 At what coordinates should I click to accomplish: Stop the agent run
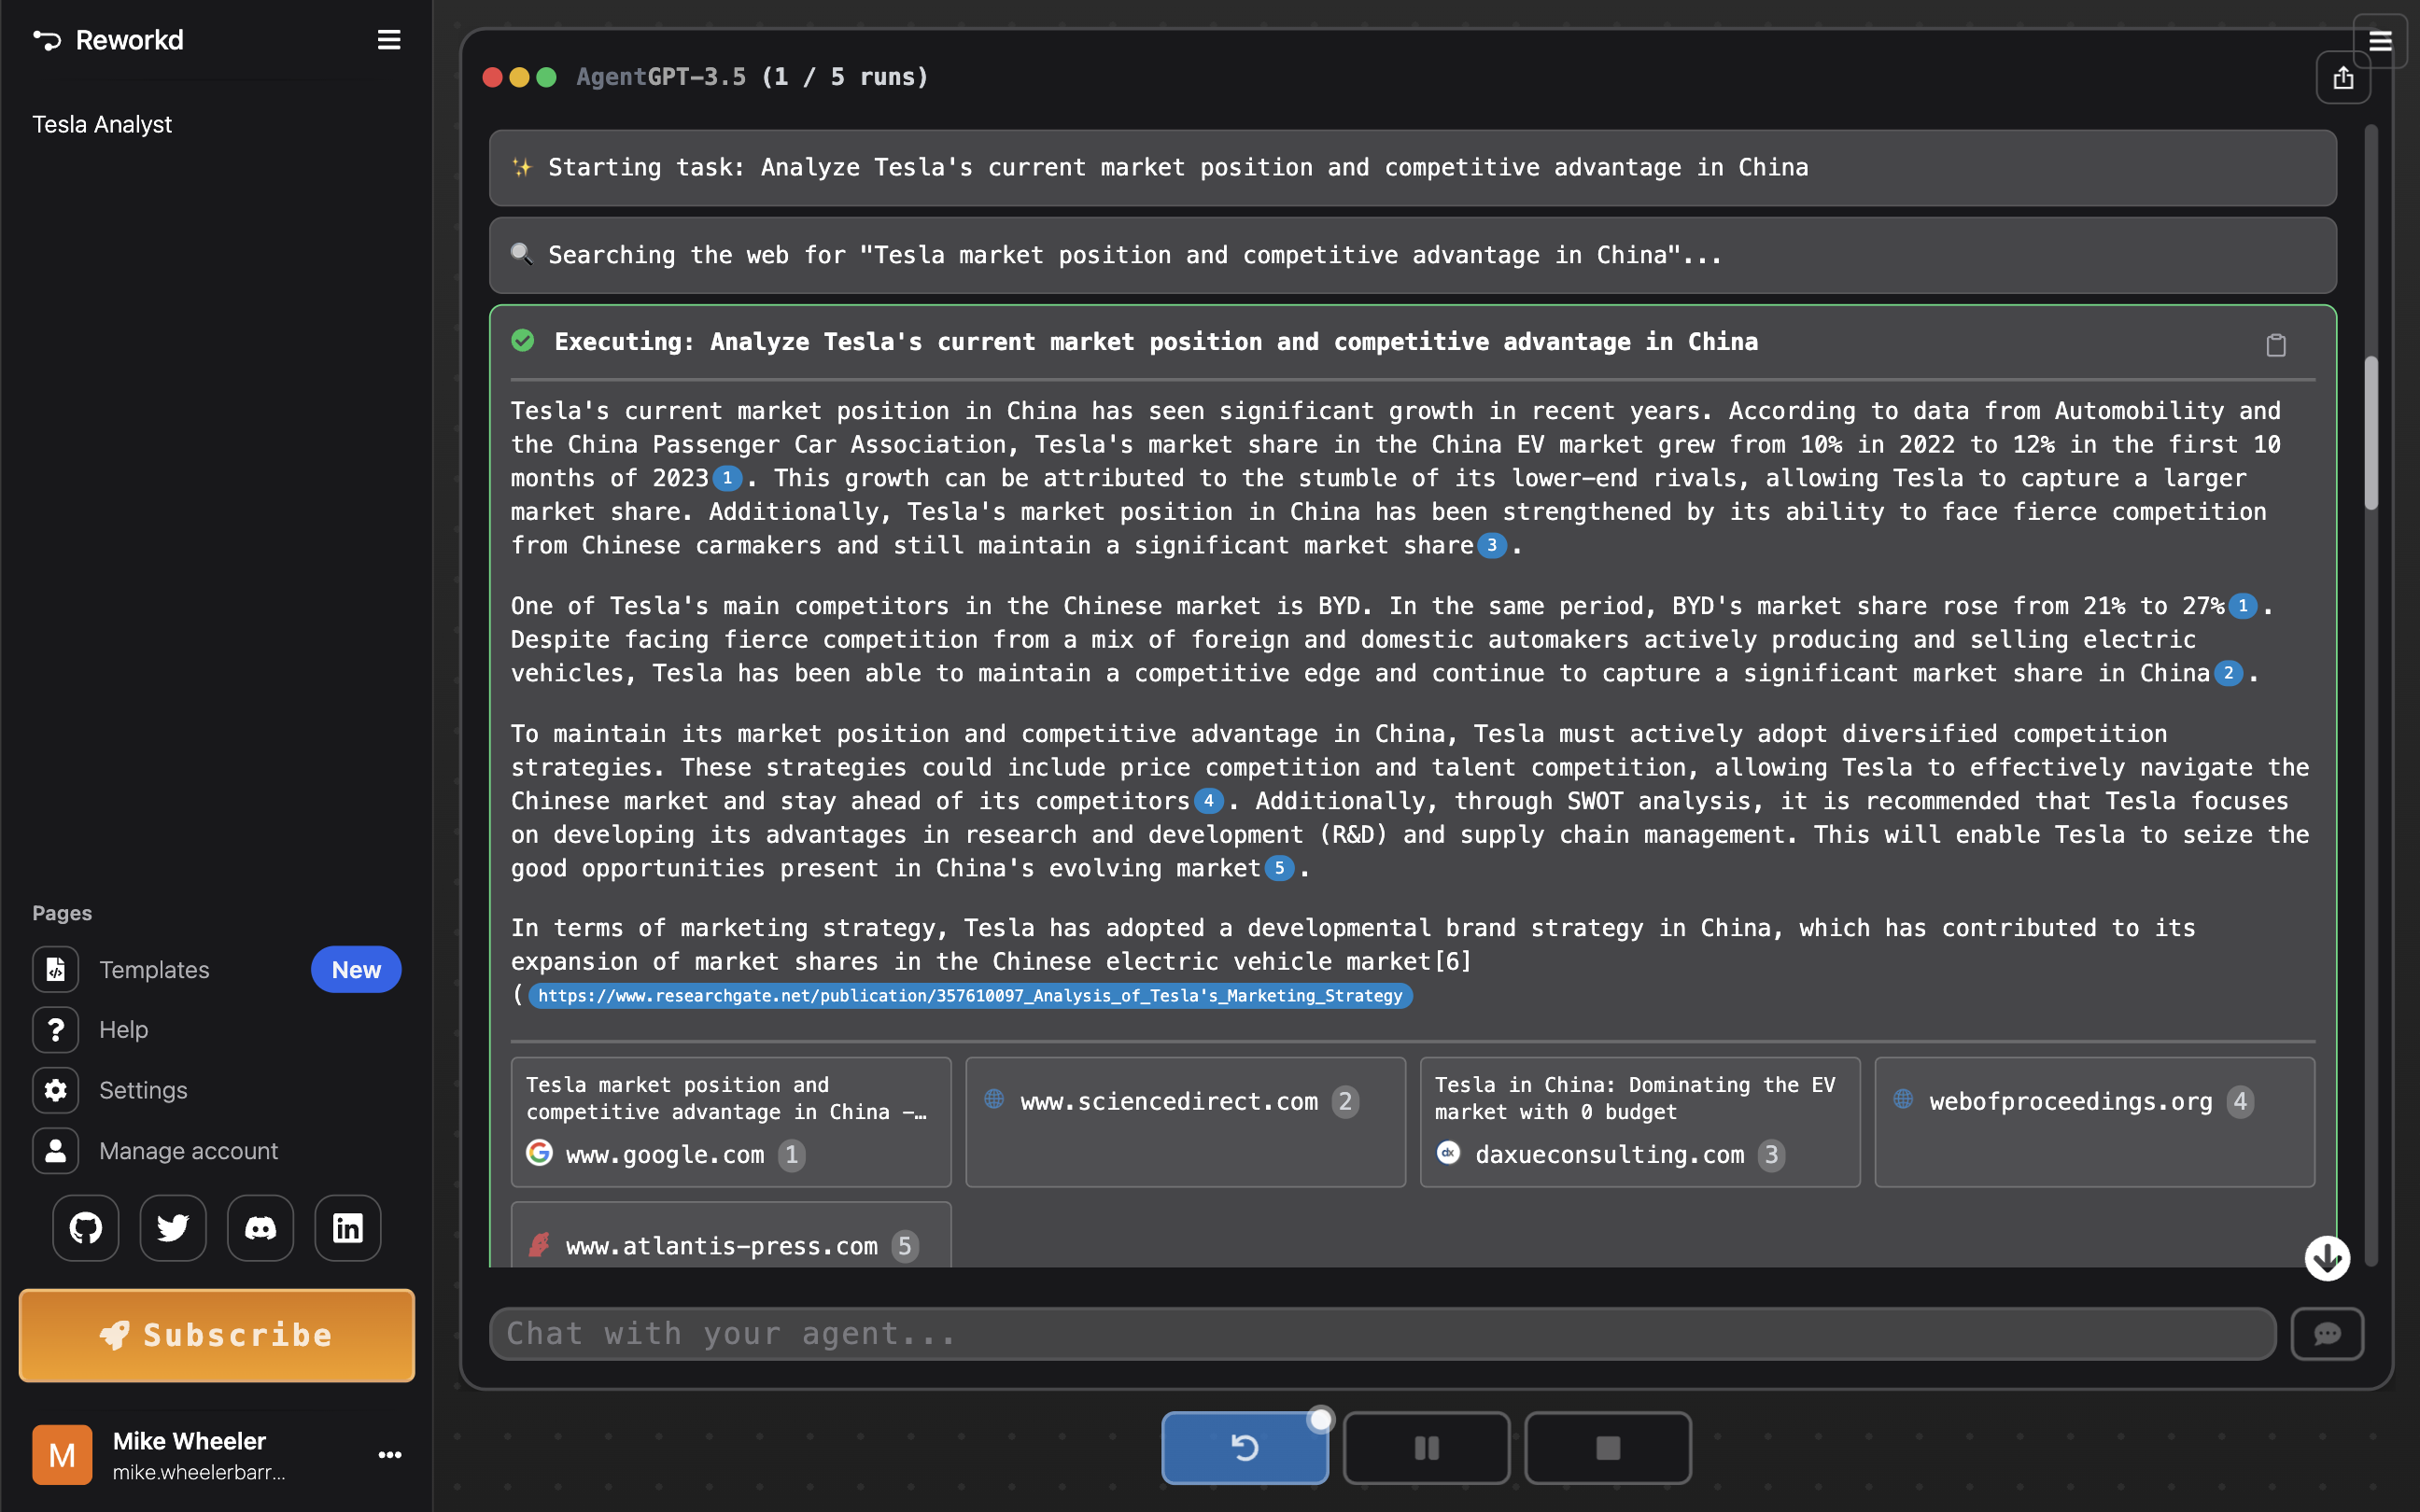coord(1607,1448)
